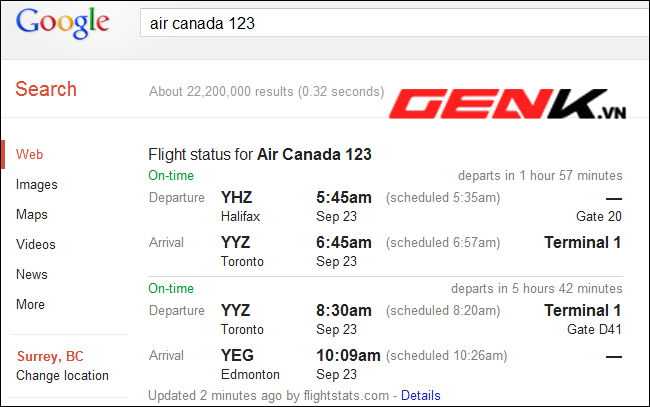The width and height of the screenshot is (650, 407).
Task: Select the Web search category
Action: pos(29,154)
